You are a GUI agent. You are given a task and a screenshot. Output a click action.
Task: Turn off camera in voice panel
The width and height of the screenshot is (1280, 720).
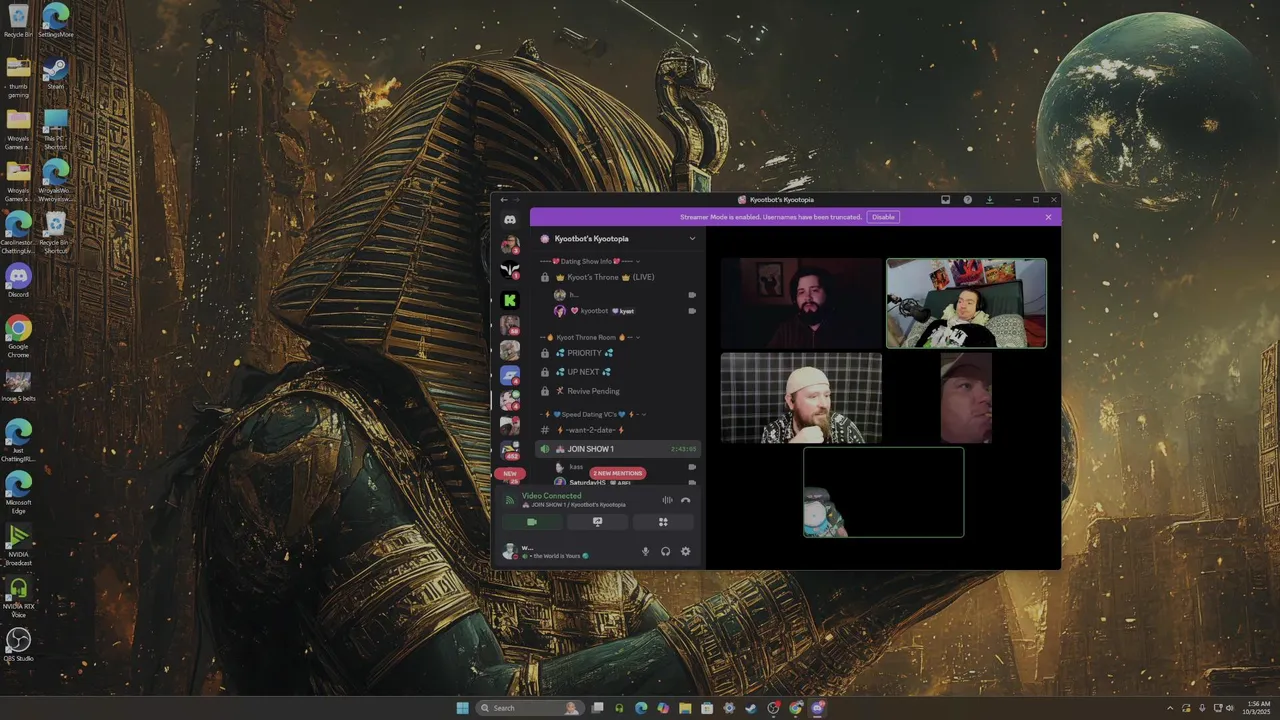(x=532, y=522)
